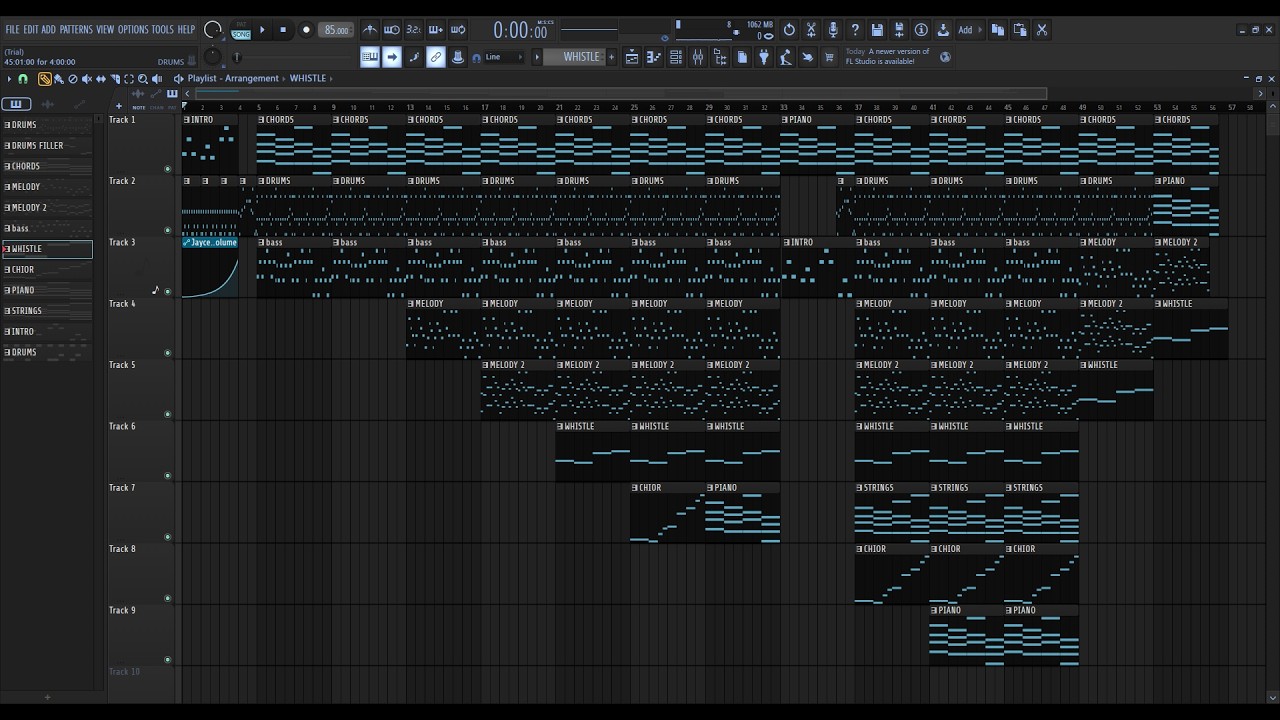Arm the Record button
The width and height of the screenshot is (1280, 720).
306,30
